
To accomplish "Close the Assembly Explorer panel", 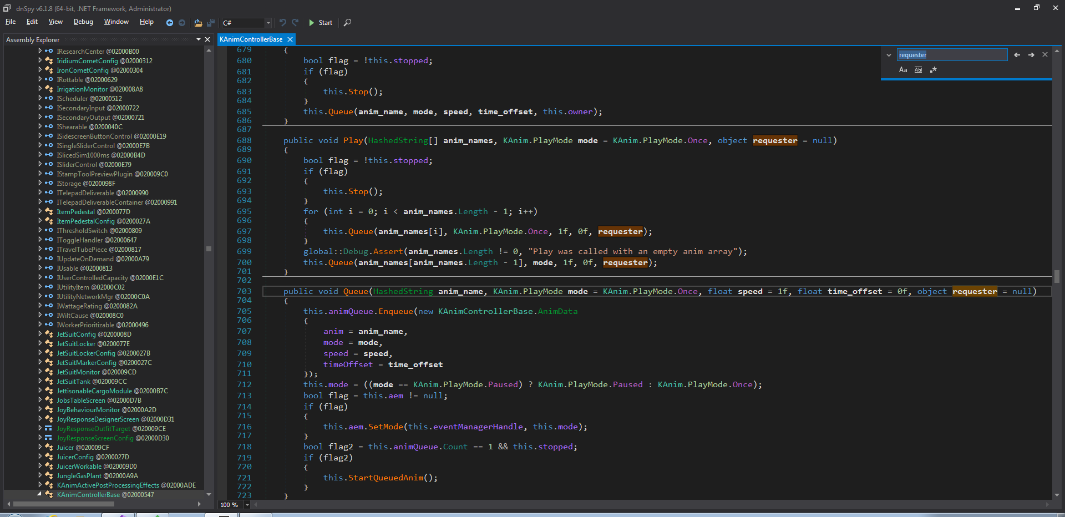I will click(206, 39).
